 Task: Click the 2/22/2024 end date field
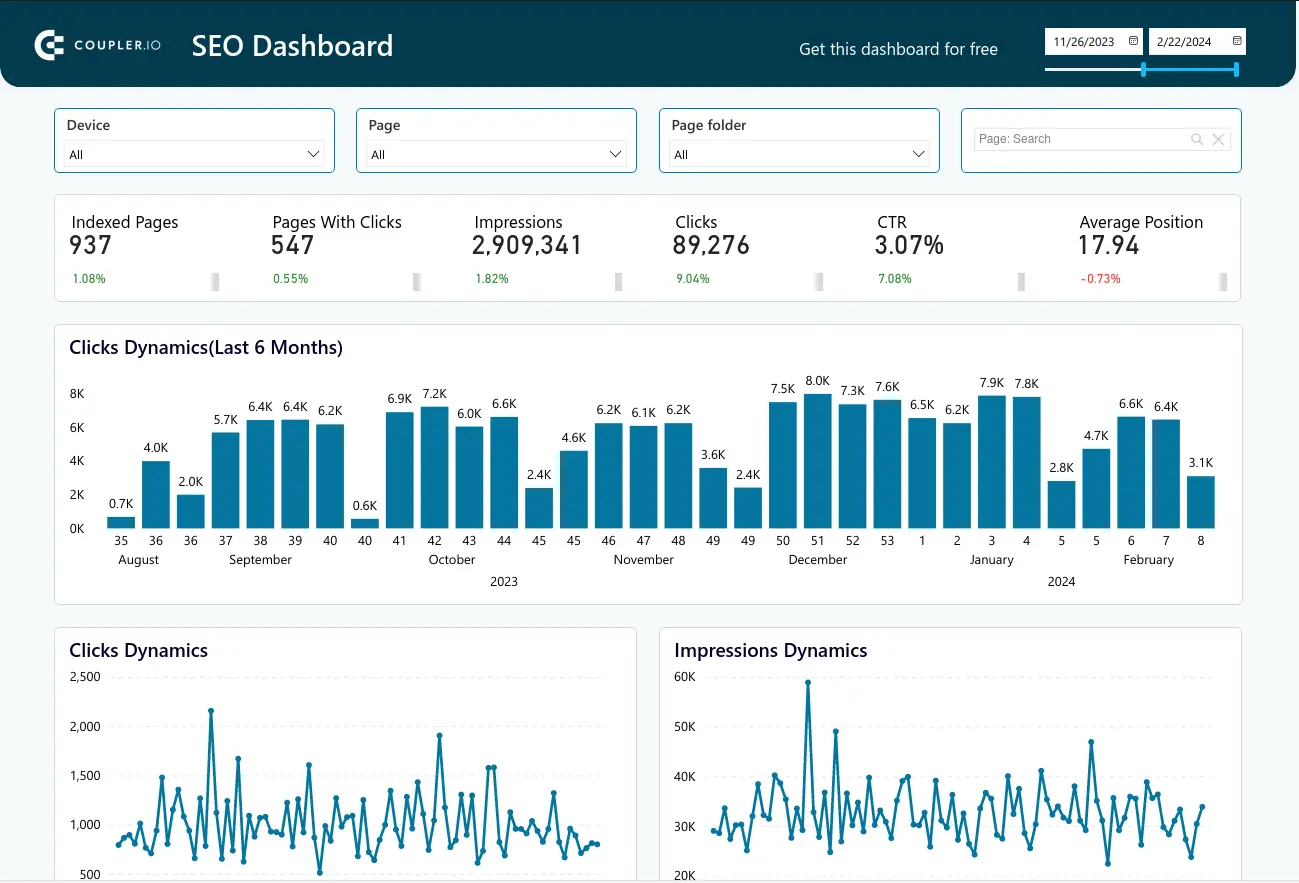coord(1188,42)
